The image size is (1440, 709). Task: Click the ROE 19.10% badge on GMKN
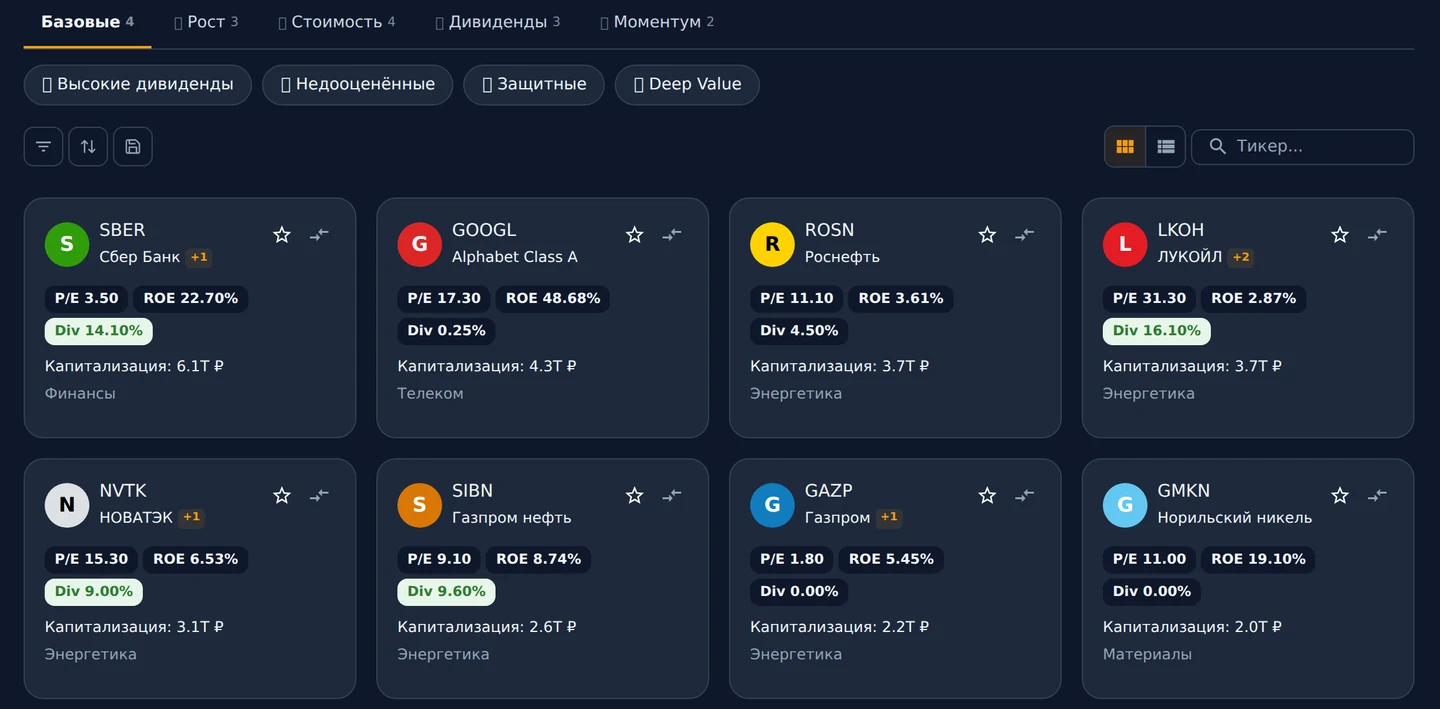tap(1258, 560)
